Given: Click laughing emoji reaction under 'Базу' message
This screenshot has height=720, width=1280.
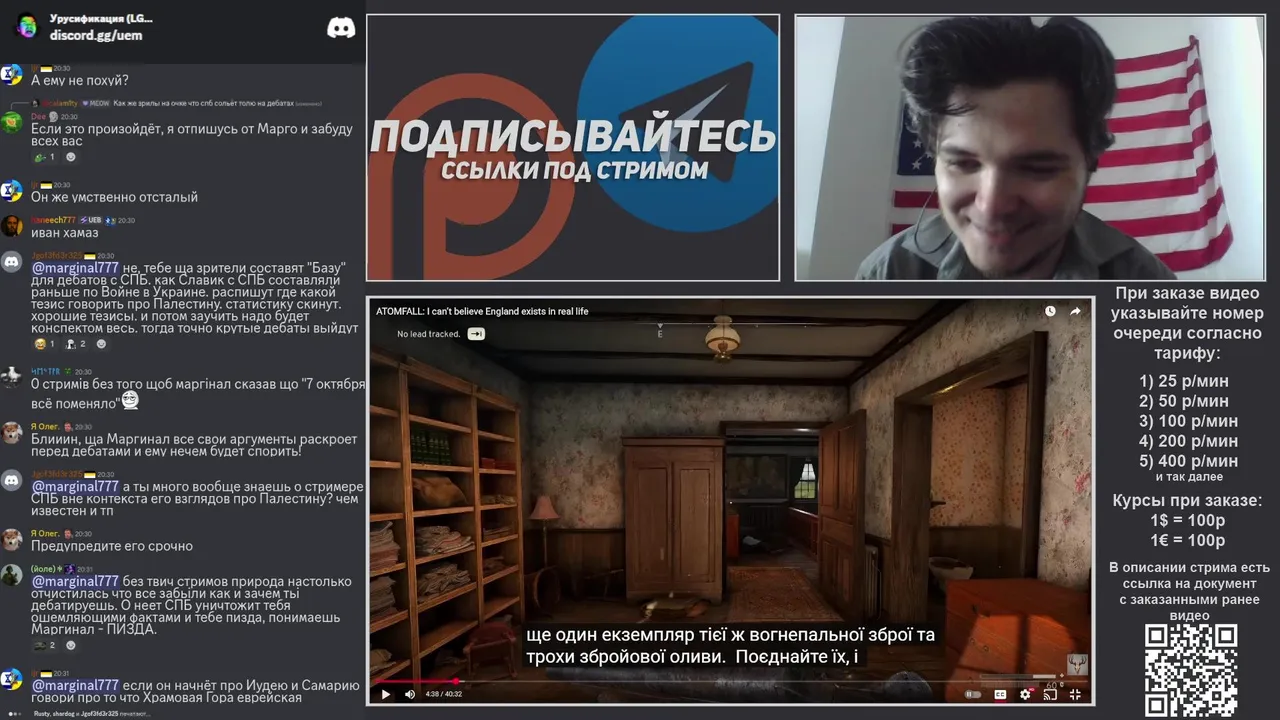Looking at the screenshot, I should [x=44, y=344].
